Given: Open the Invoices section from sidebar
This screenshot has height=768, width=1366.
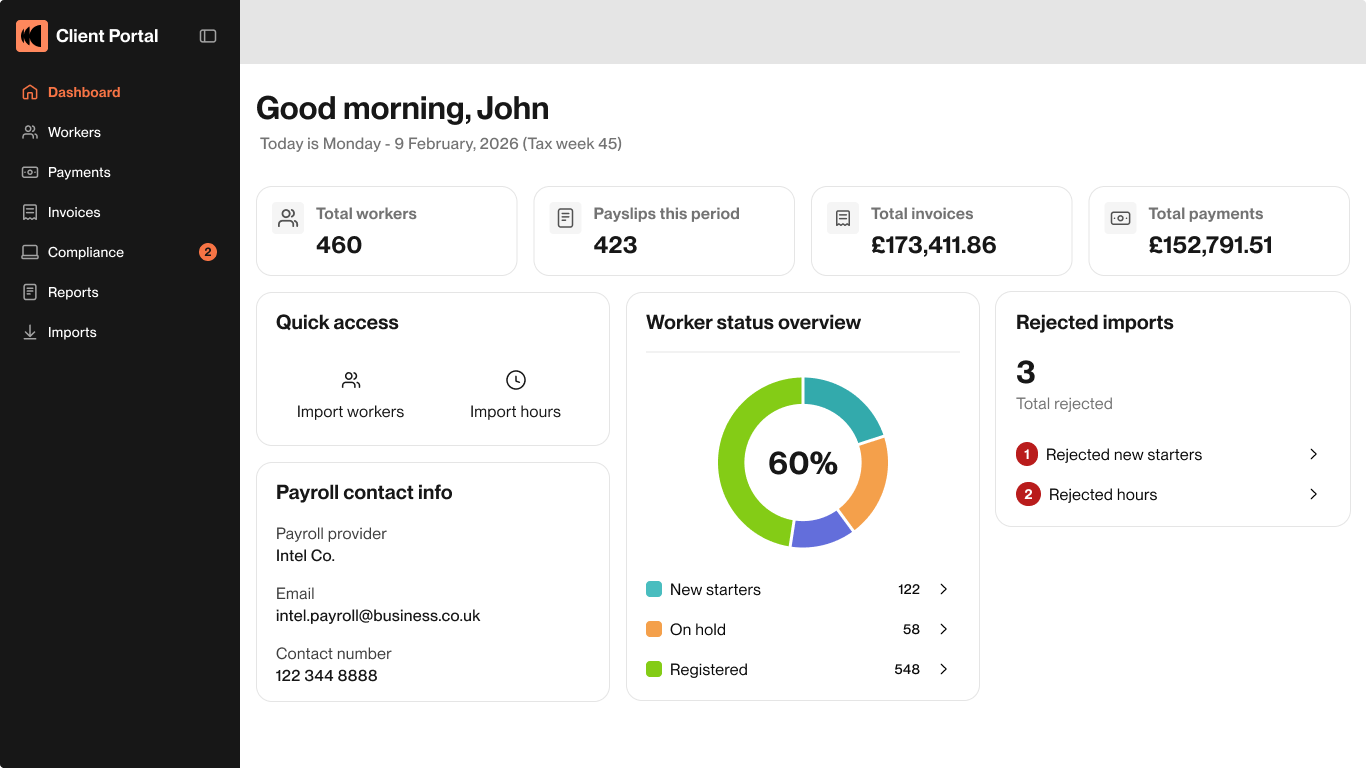Looking at the screenshot, I should (x=29, y=212).
